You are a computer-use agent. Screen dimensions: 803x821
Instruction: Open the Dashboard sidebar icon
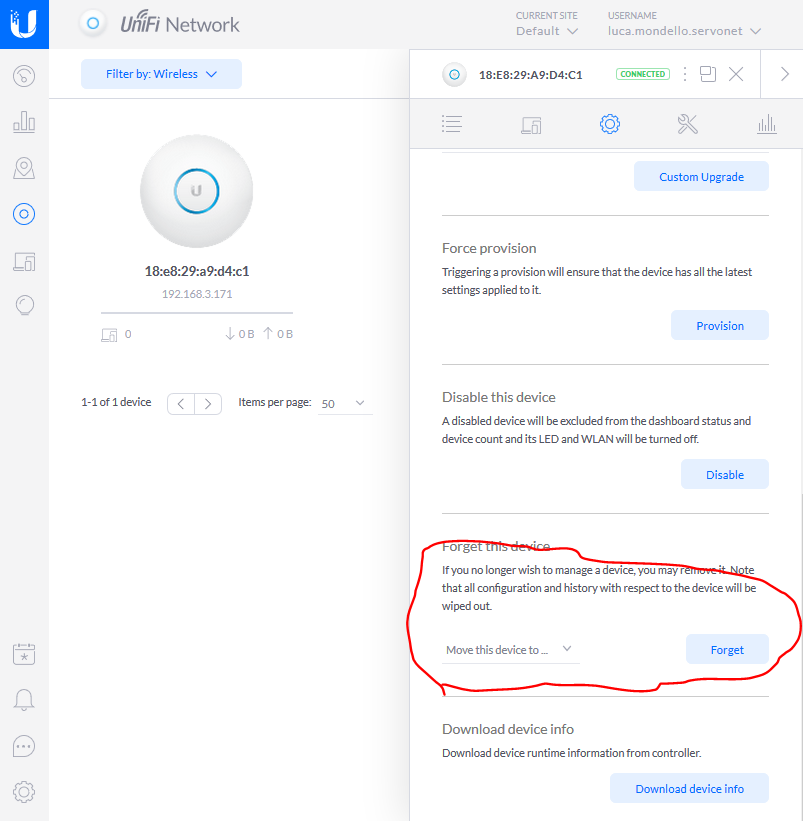(24, 76)
